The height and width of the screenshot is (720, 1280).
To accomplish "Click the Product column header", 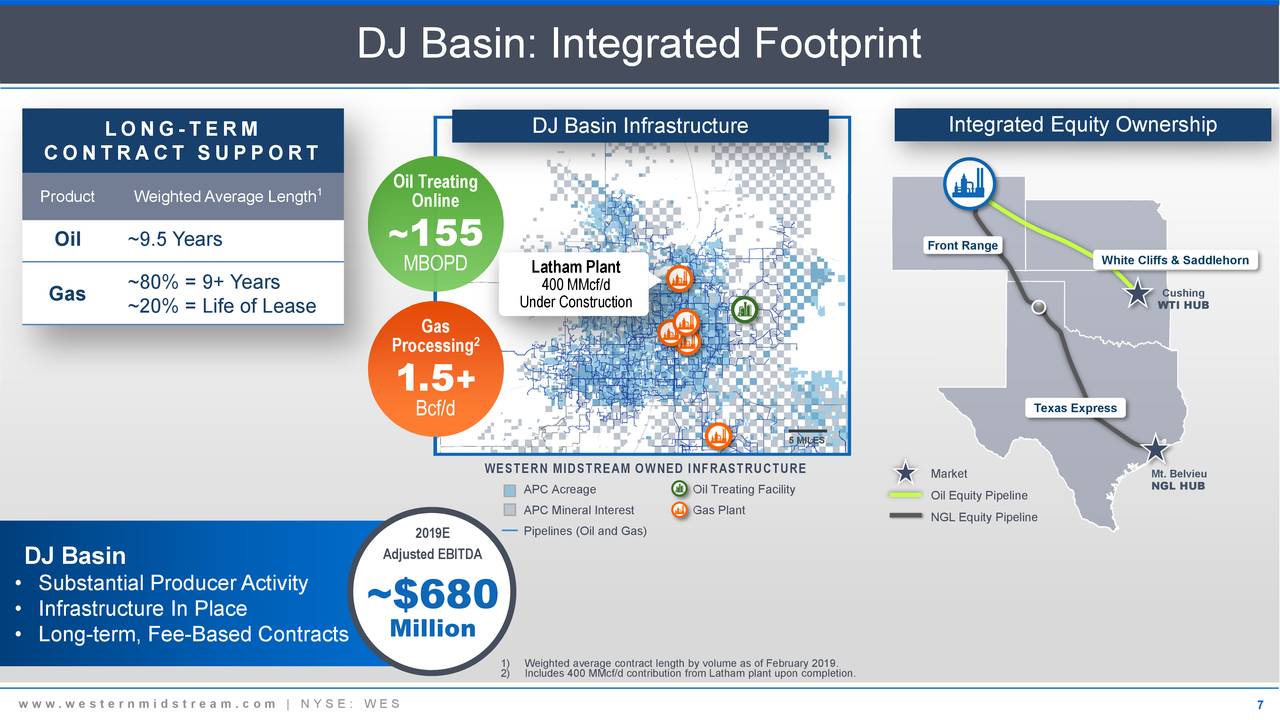I will tap(67, 196).
